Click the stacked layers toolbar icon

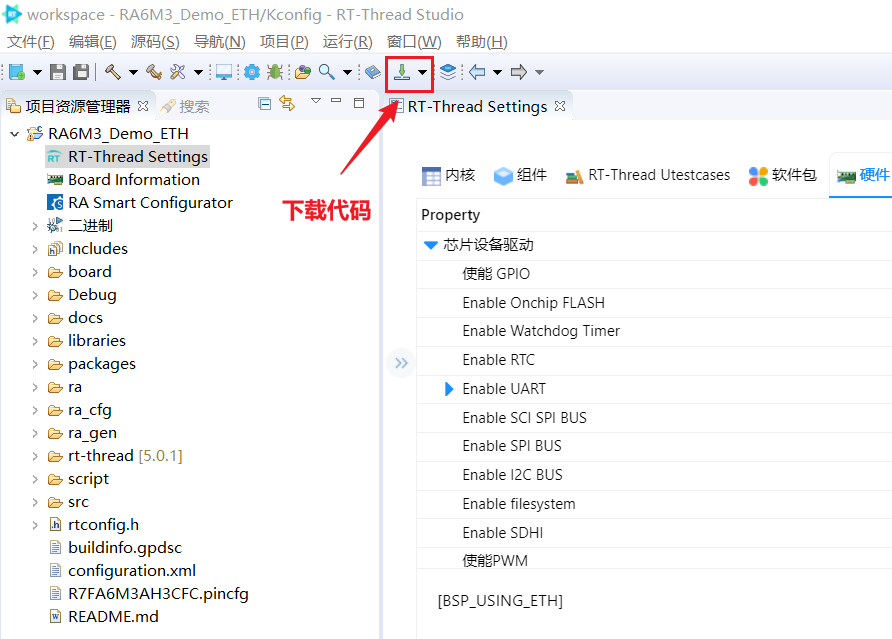pyautogui.click(x=448, y=72)
